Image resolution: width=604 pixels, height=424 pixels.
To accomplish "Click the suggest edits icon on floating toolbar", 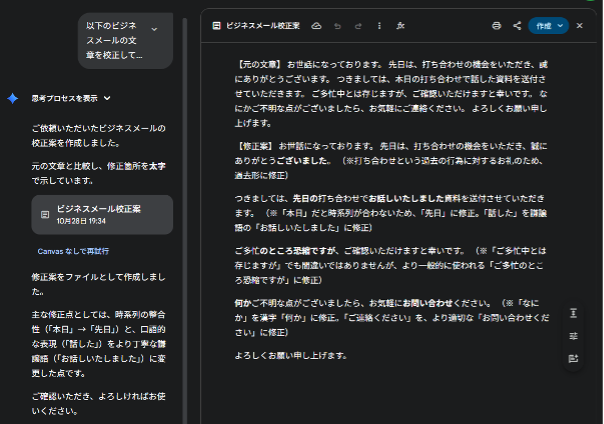I will coord(573,357).
